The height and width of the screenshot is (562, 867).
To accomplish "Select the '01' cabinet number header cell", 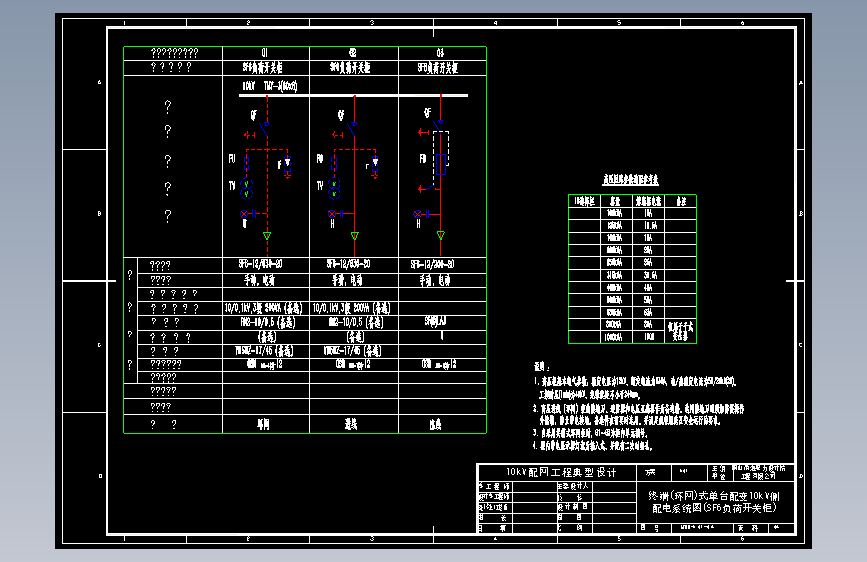I will pyautogui.click(x=265, y=53).
